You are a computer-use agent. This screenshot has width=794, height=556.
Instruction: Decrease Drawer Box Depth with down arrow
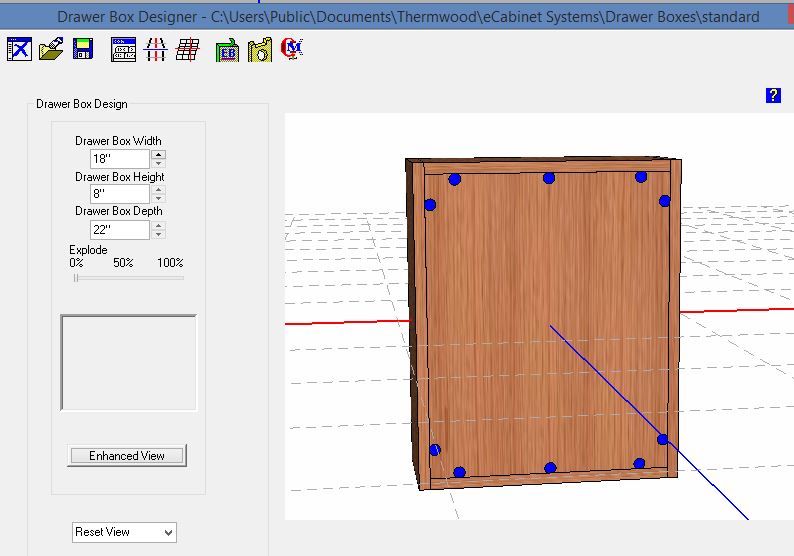(x=158, y=235)
